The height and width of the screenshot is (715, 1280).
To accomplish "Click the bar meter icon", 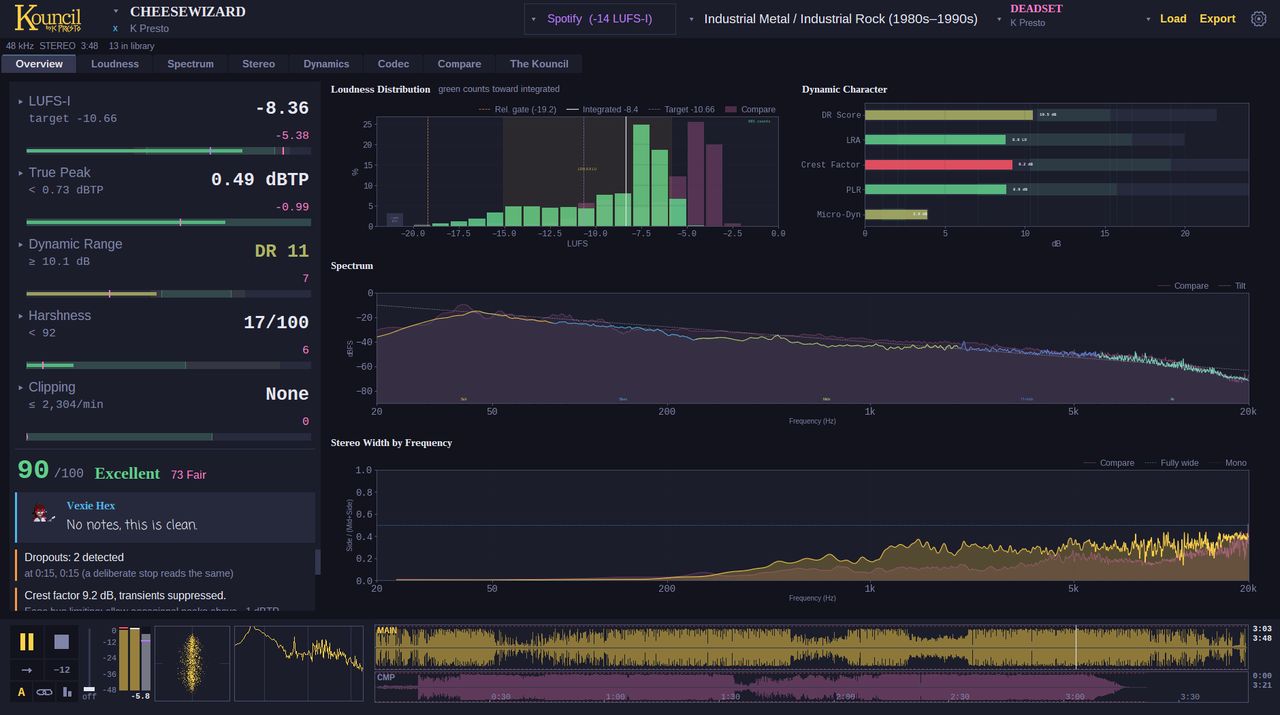I will click(67, 691).
